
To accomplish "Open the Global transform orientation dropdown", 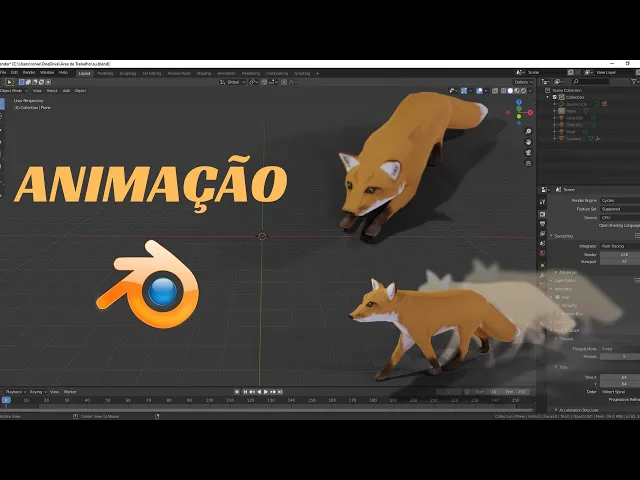I will coord(233,82).
